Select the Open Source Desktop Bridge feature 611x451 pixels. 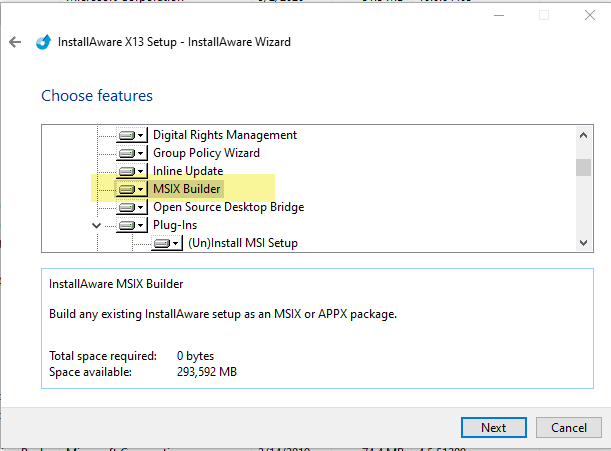tap(228, 207)
